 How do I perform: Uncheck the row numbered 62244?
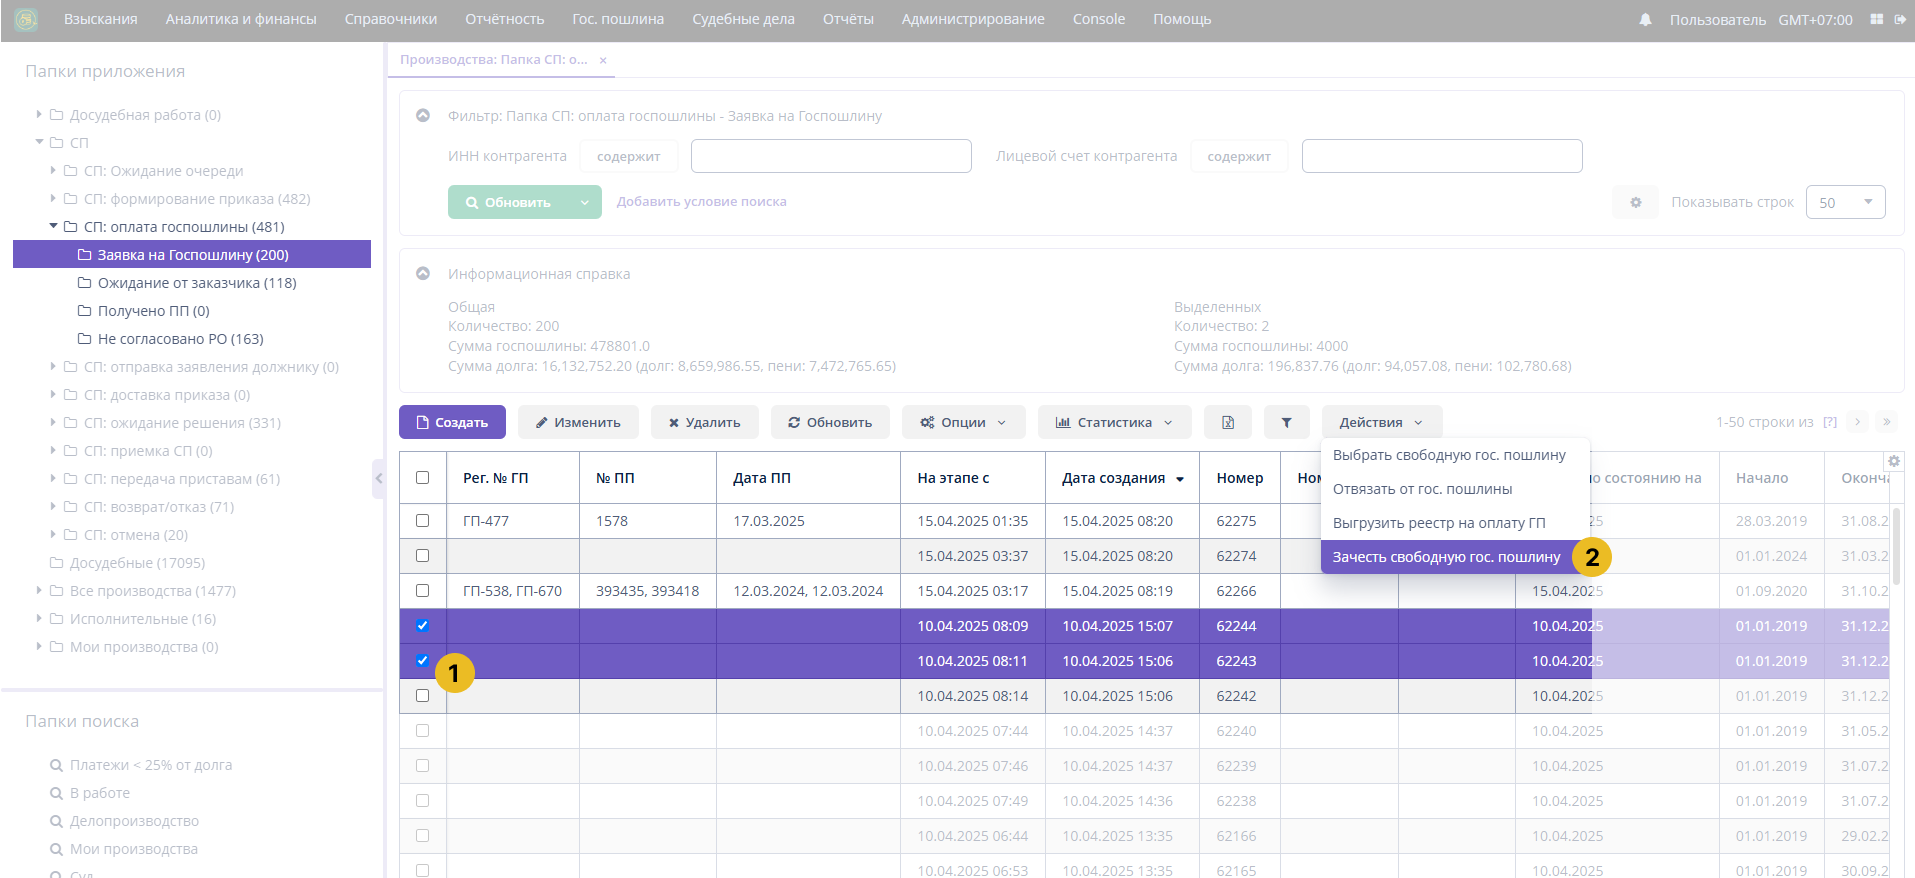422,626
